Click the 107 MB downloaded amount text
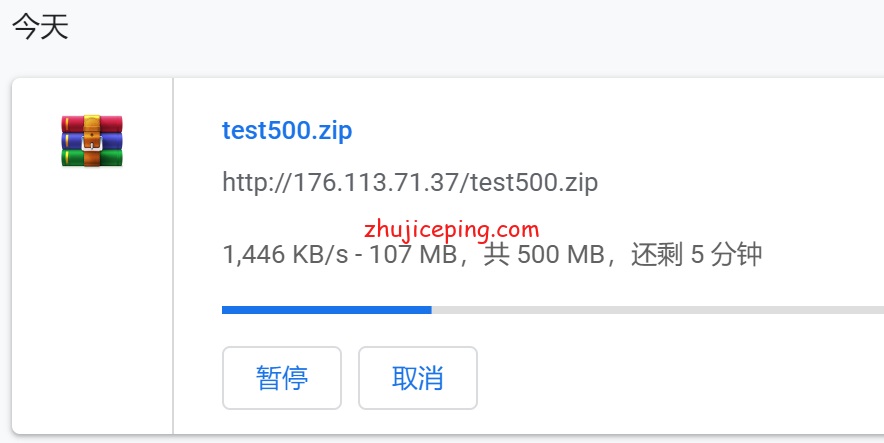The image size is (884, 443). pyautogui.click(x=413, y=254)
